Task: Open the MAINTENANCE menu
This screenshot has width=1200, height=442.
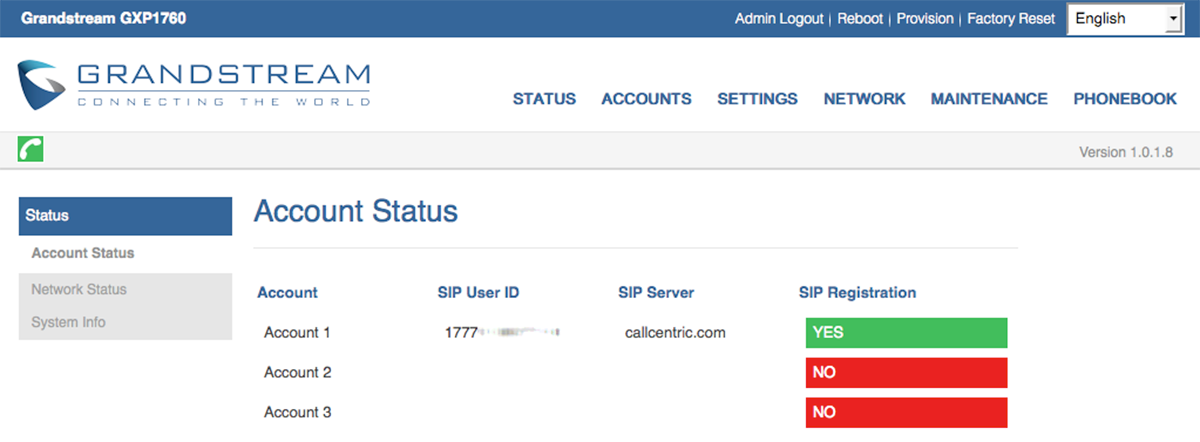Action: tap(989, 99)
